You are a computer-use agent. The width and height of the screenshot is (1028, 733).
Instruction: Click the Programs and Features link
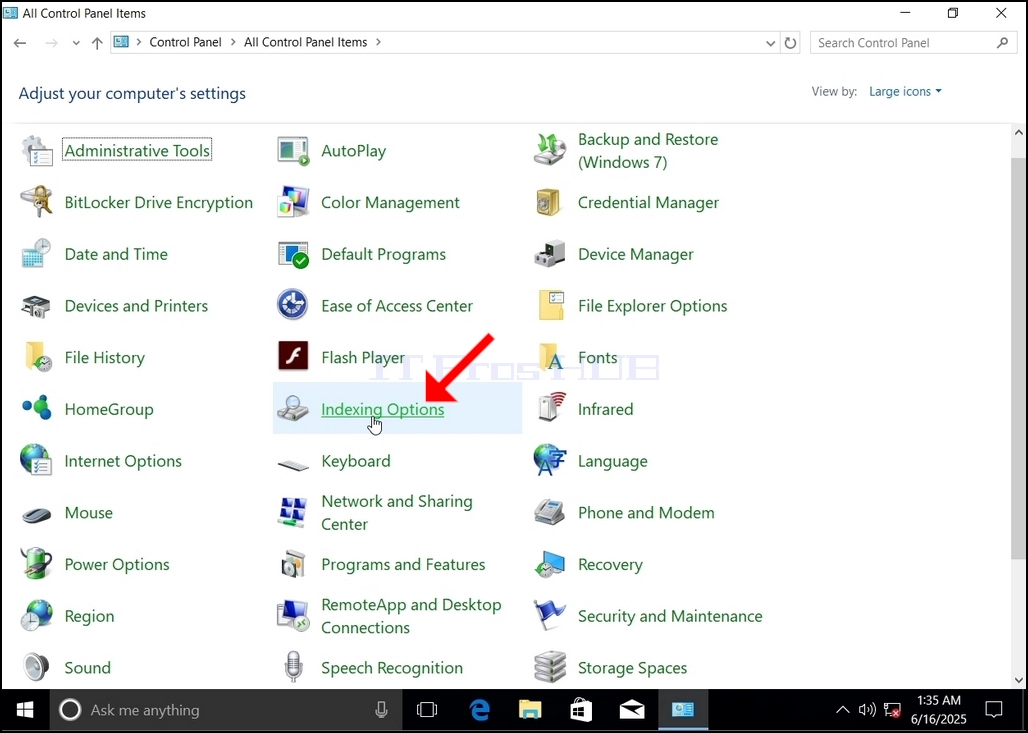403,565
